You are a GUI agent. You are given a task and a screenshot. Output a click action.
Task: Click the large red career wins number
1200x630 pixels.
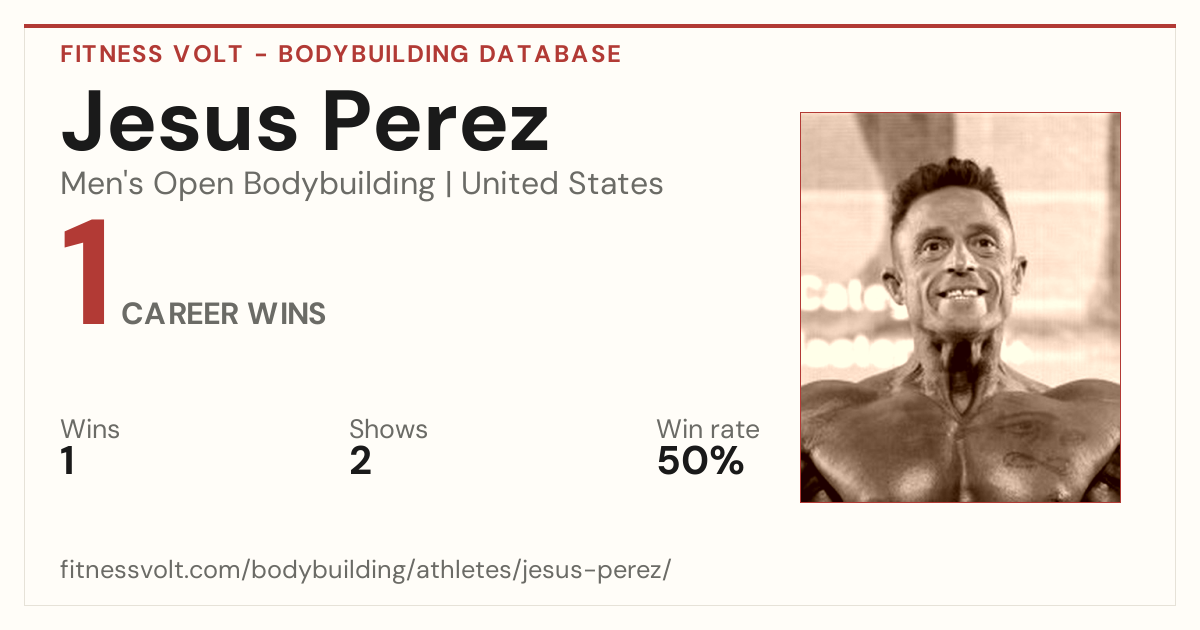click(x=86, y=275)
